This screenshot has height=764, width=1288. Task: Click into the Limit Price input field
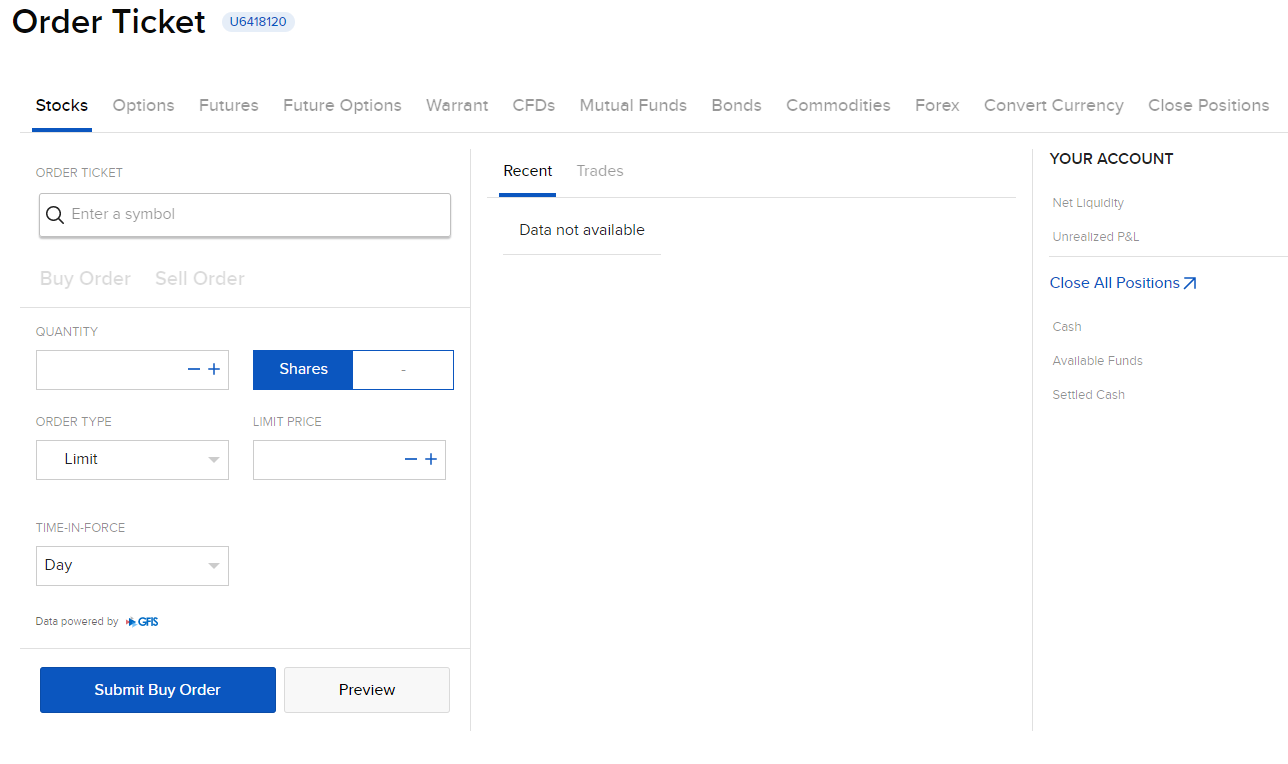click(349, 460)
